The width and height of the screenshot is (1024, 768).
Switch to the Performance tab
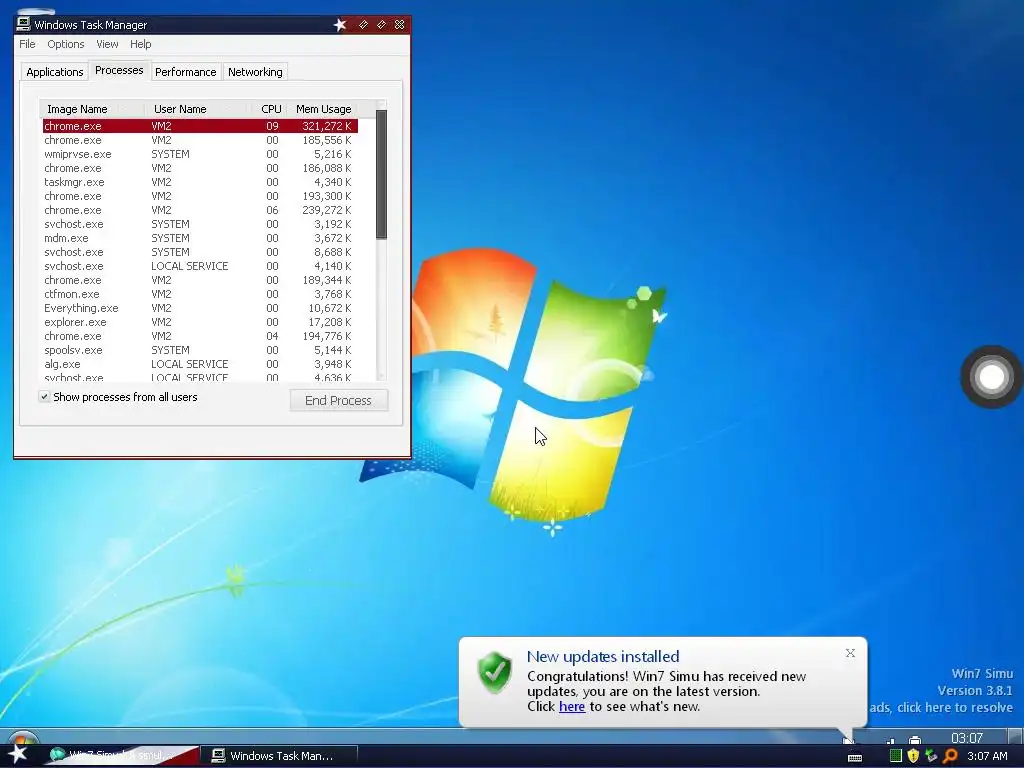coord(185,72)
